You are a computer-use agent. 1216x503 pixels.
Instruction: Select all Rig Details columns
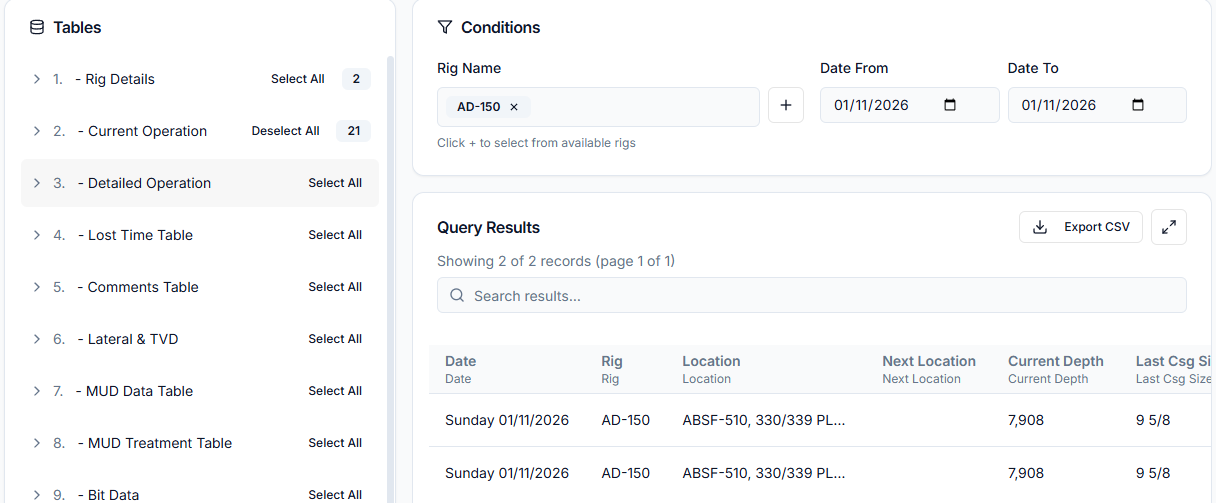297,79
